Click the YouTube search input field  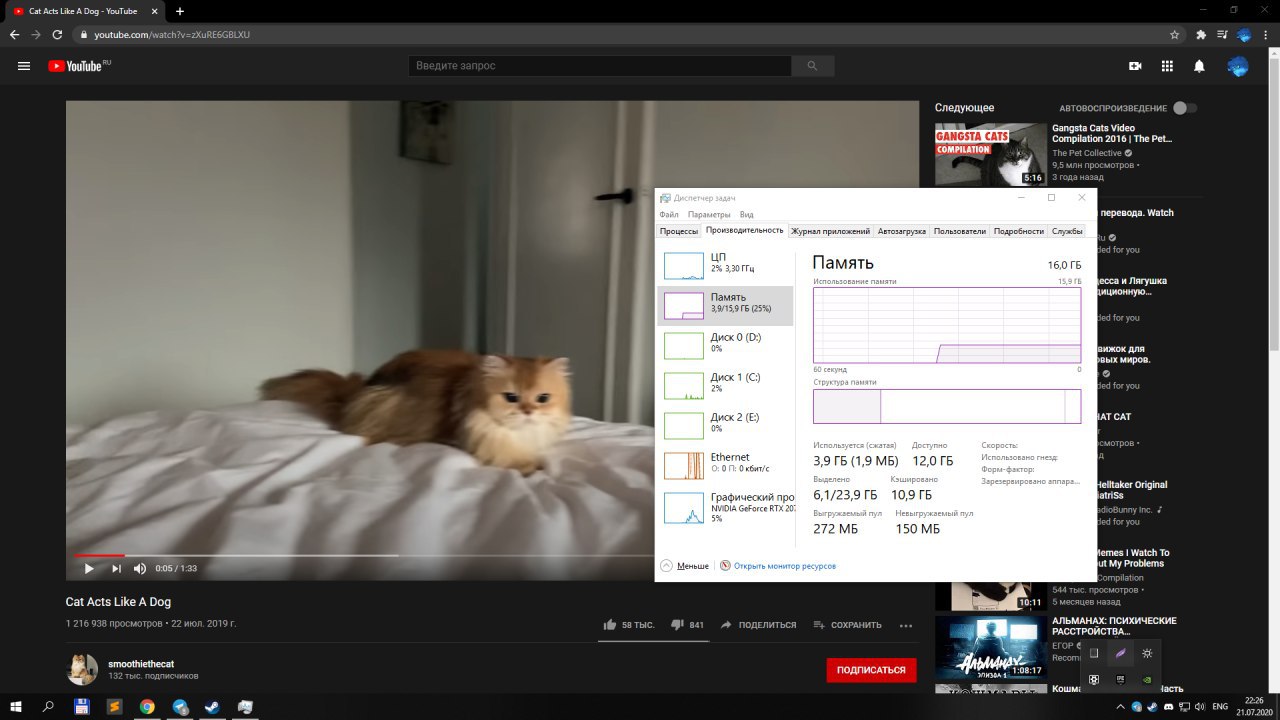(x=600, y=66)
